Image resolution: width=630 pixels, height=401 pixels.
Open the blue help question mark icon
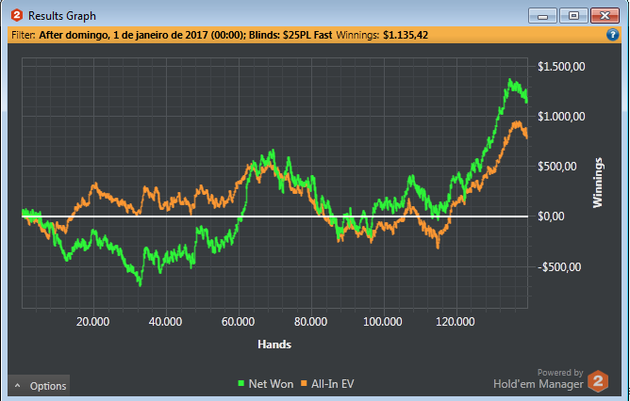612,35
